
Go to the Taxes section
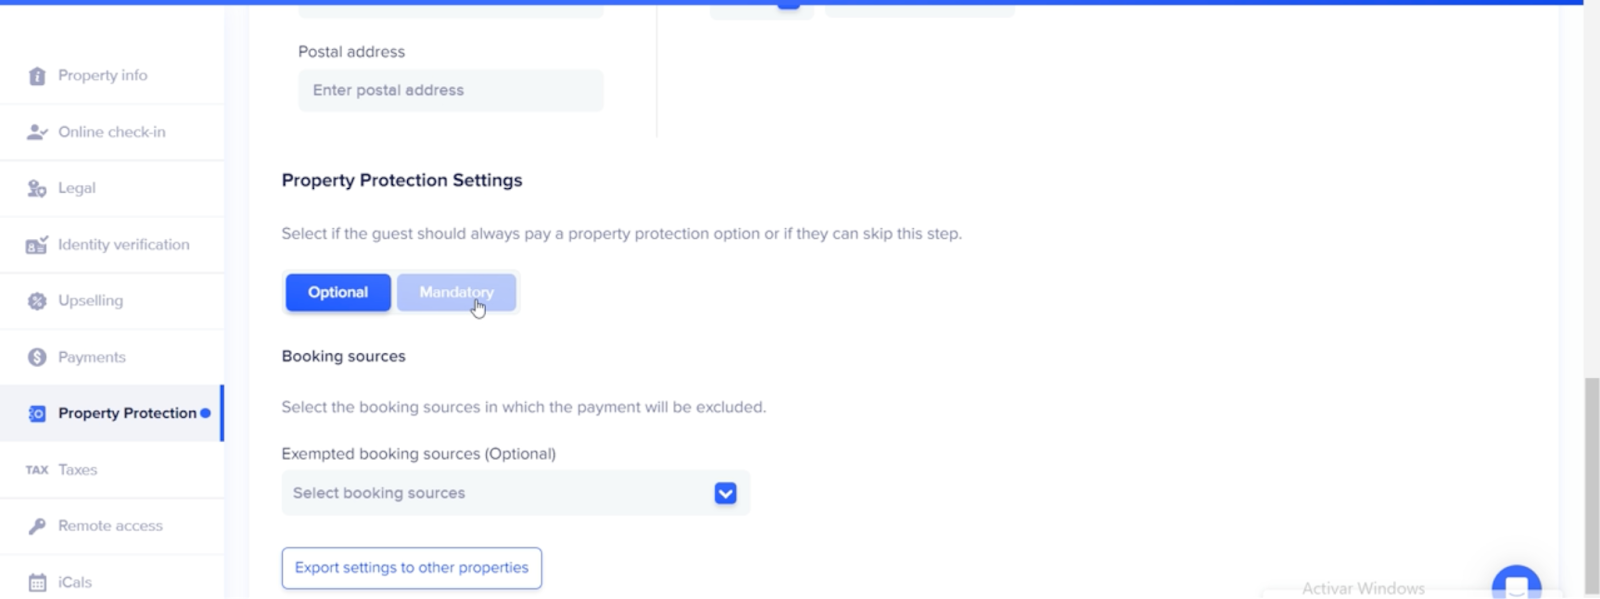point(77,470)
